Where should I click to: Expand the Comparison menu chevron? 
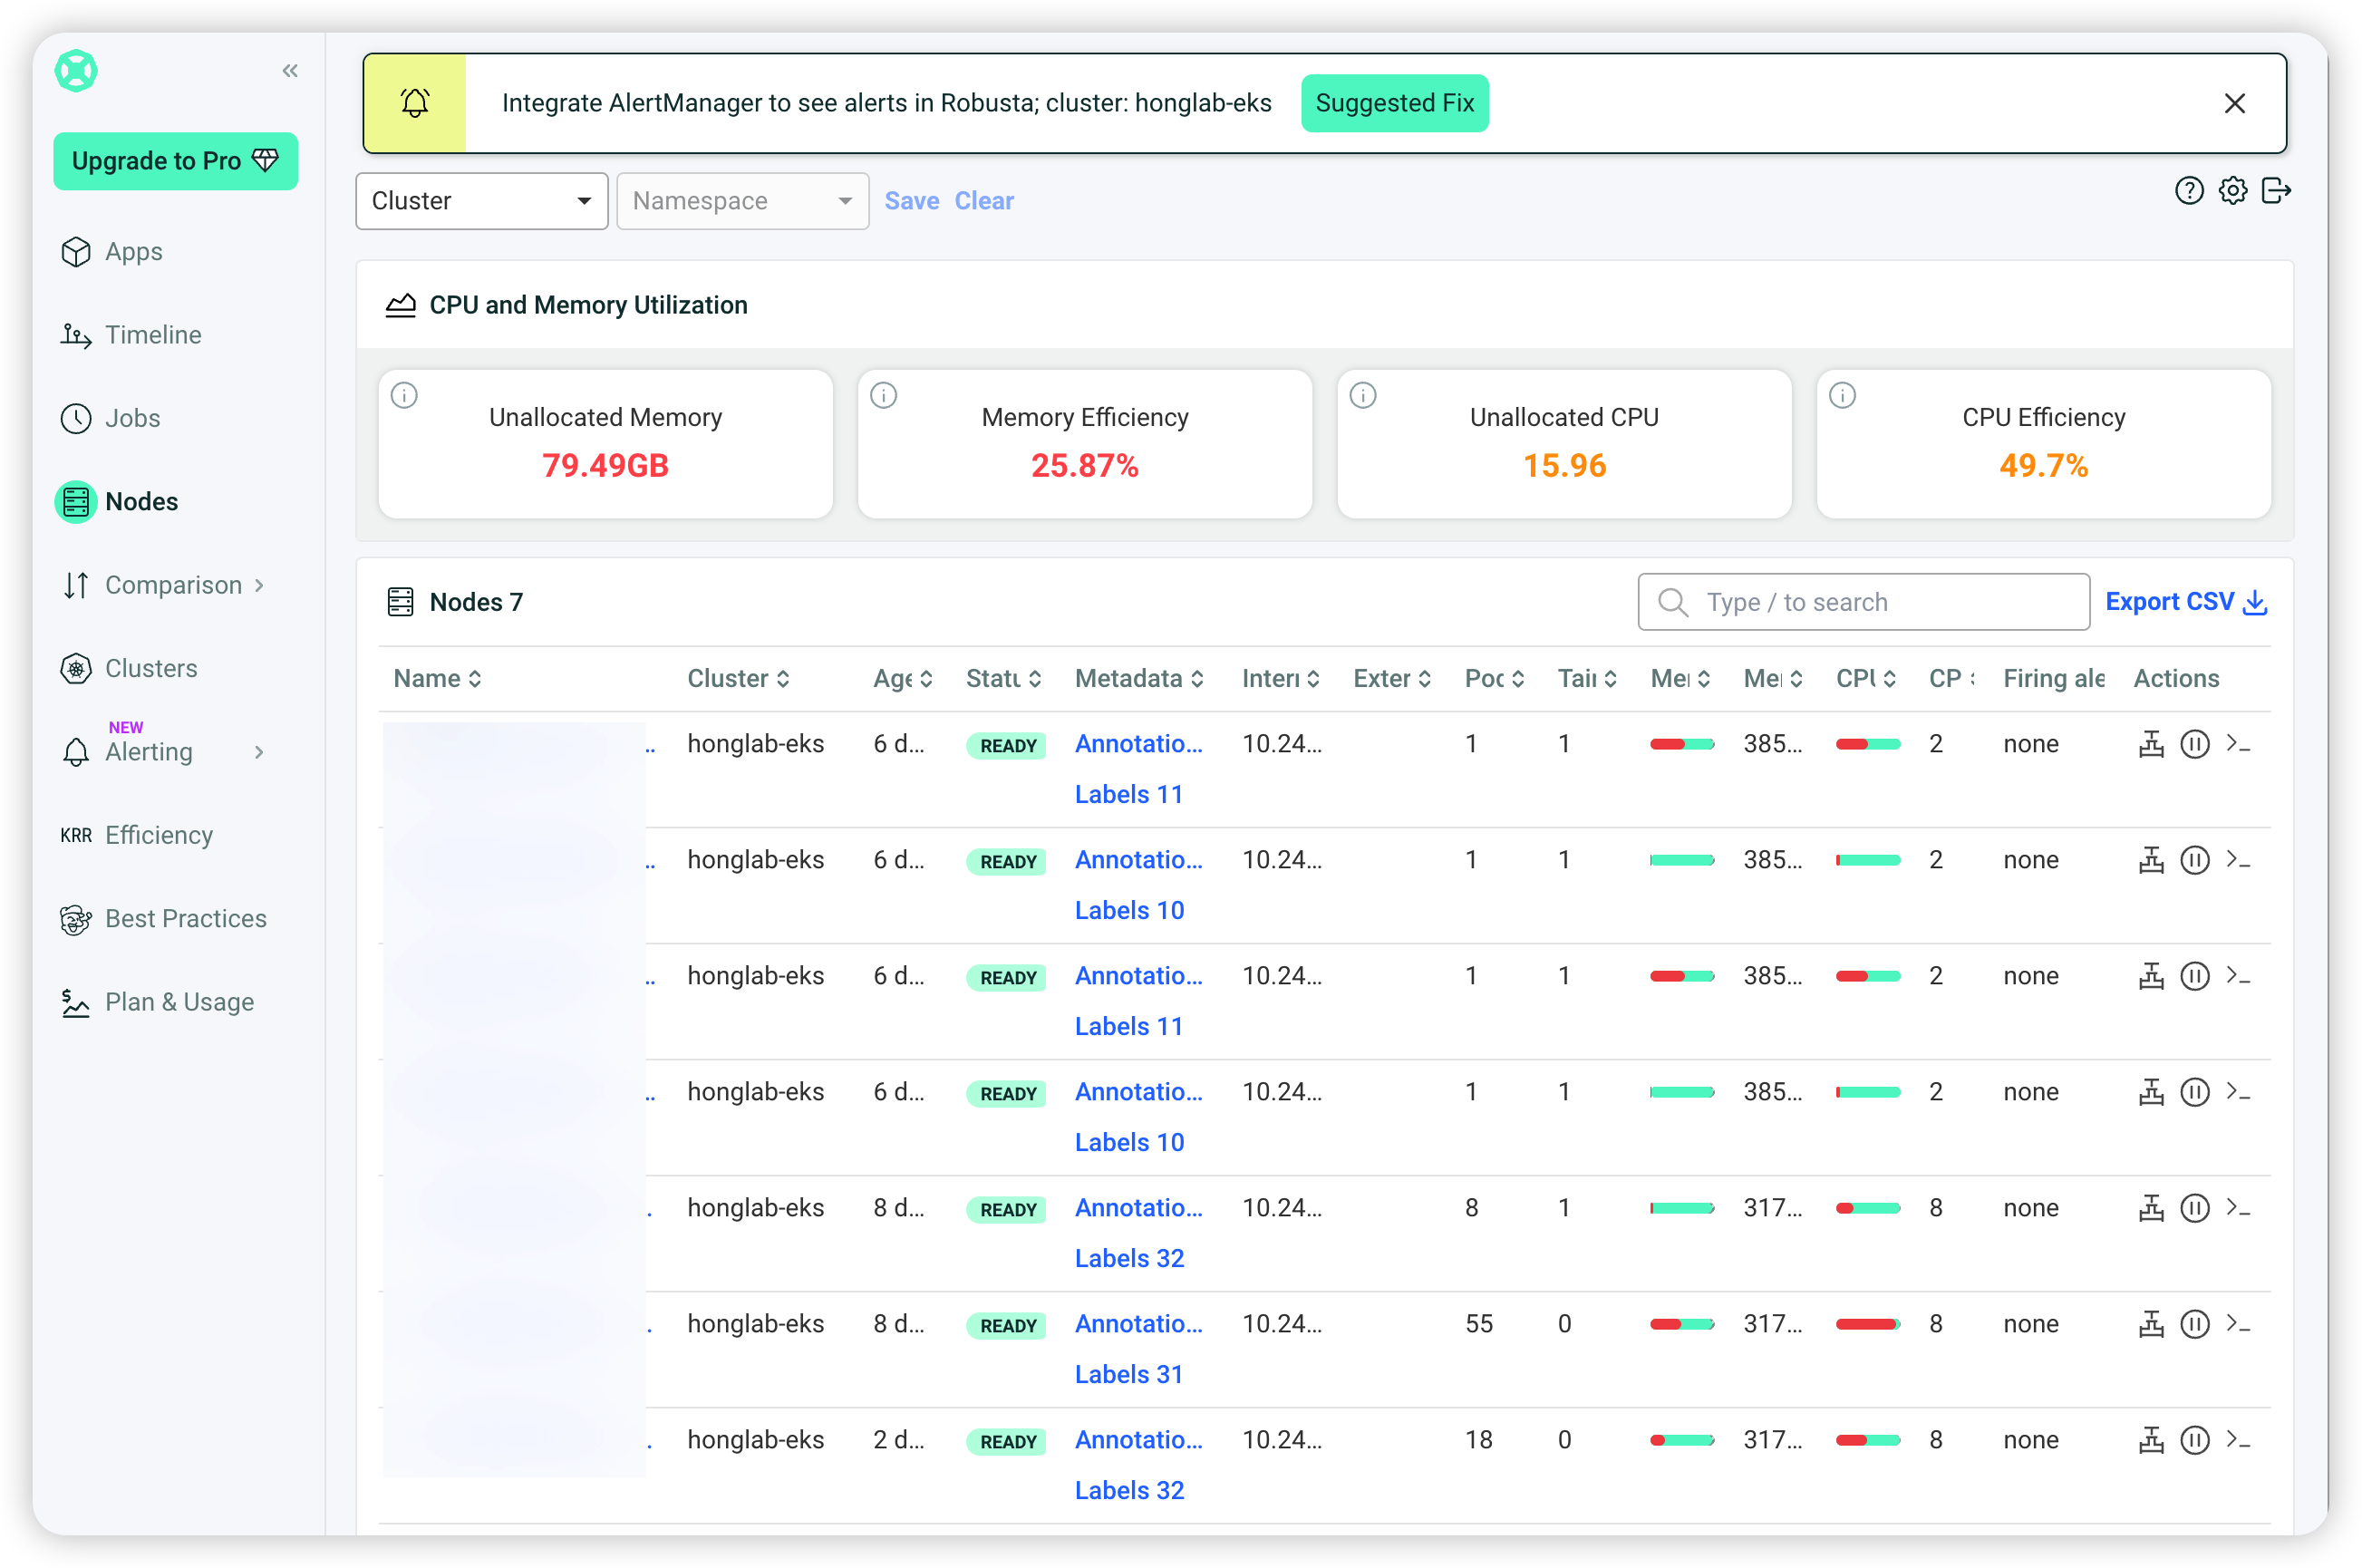click(259, 585)
